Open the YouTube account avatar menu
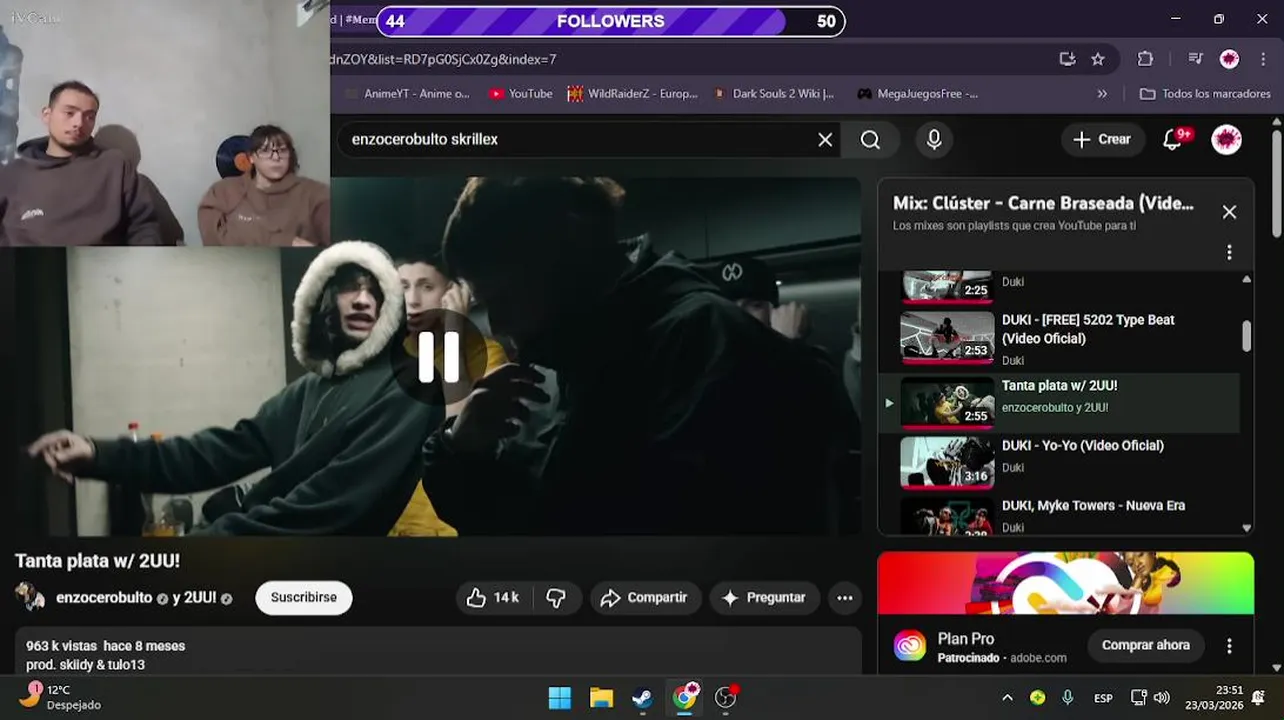 1227,140
